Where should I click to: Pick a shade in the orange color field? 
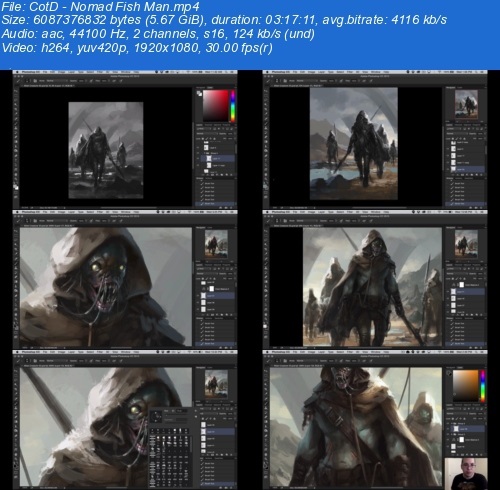point(465,386)
